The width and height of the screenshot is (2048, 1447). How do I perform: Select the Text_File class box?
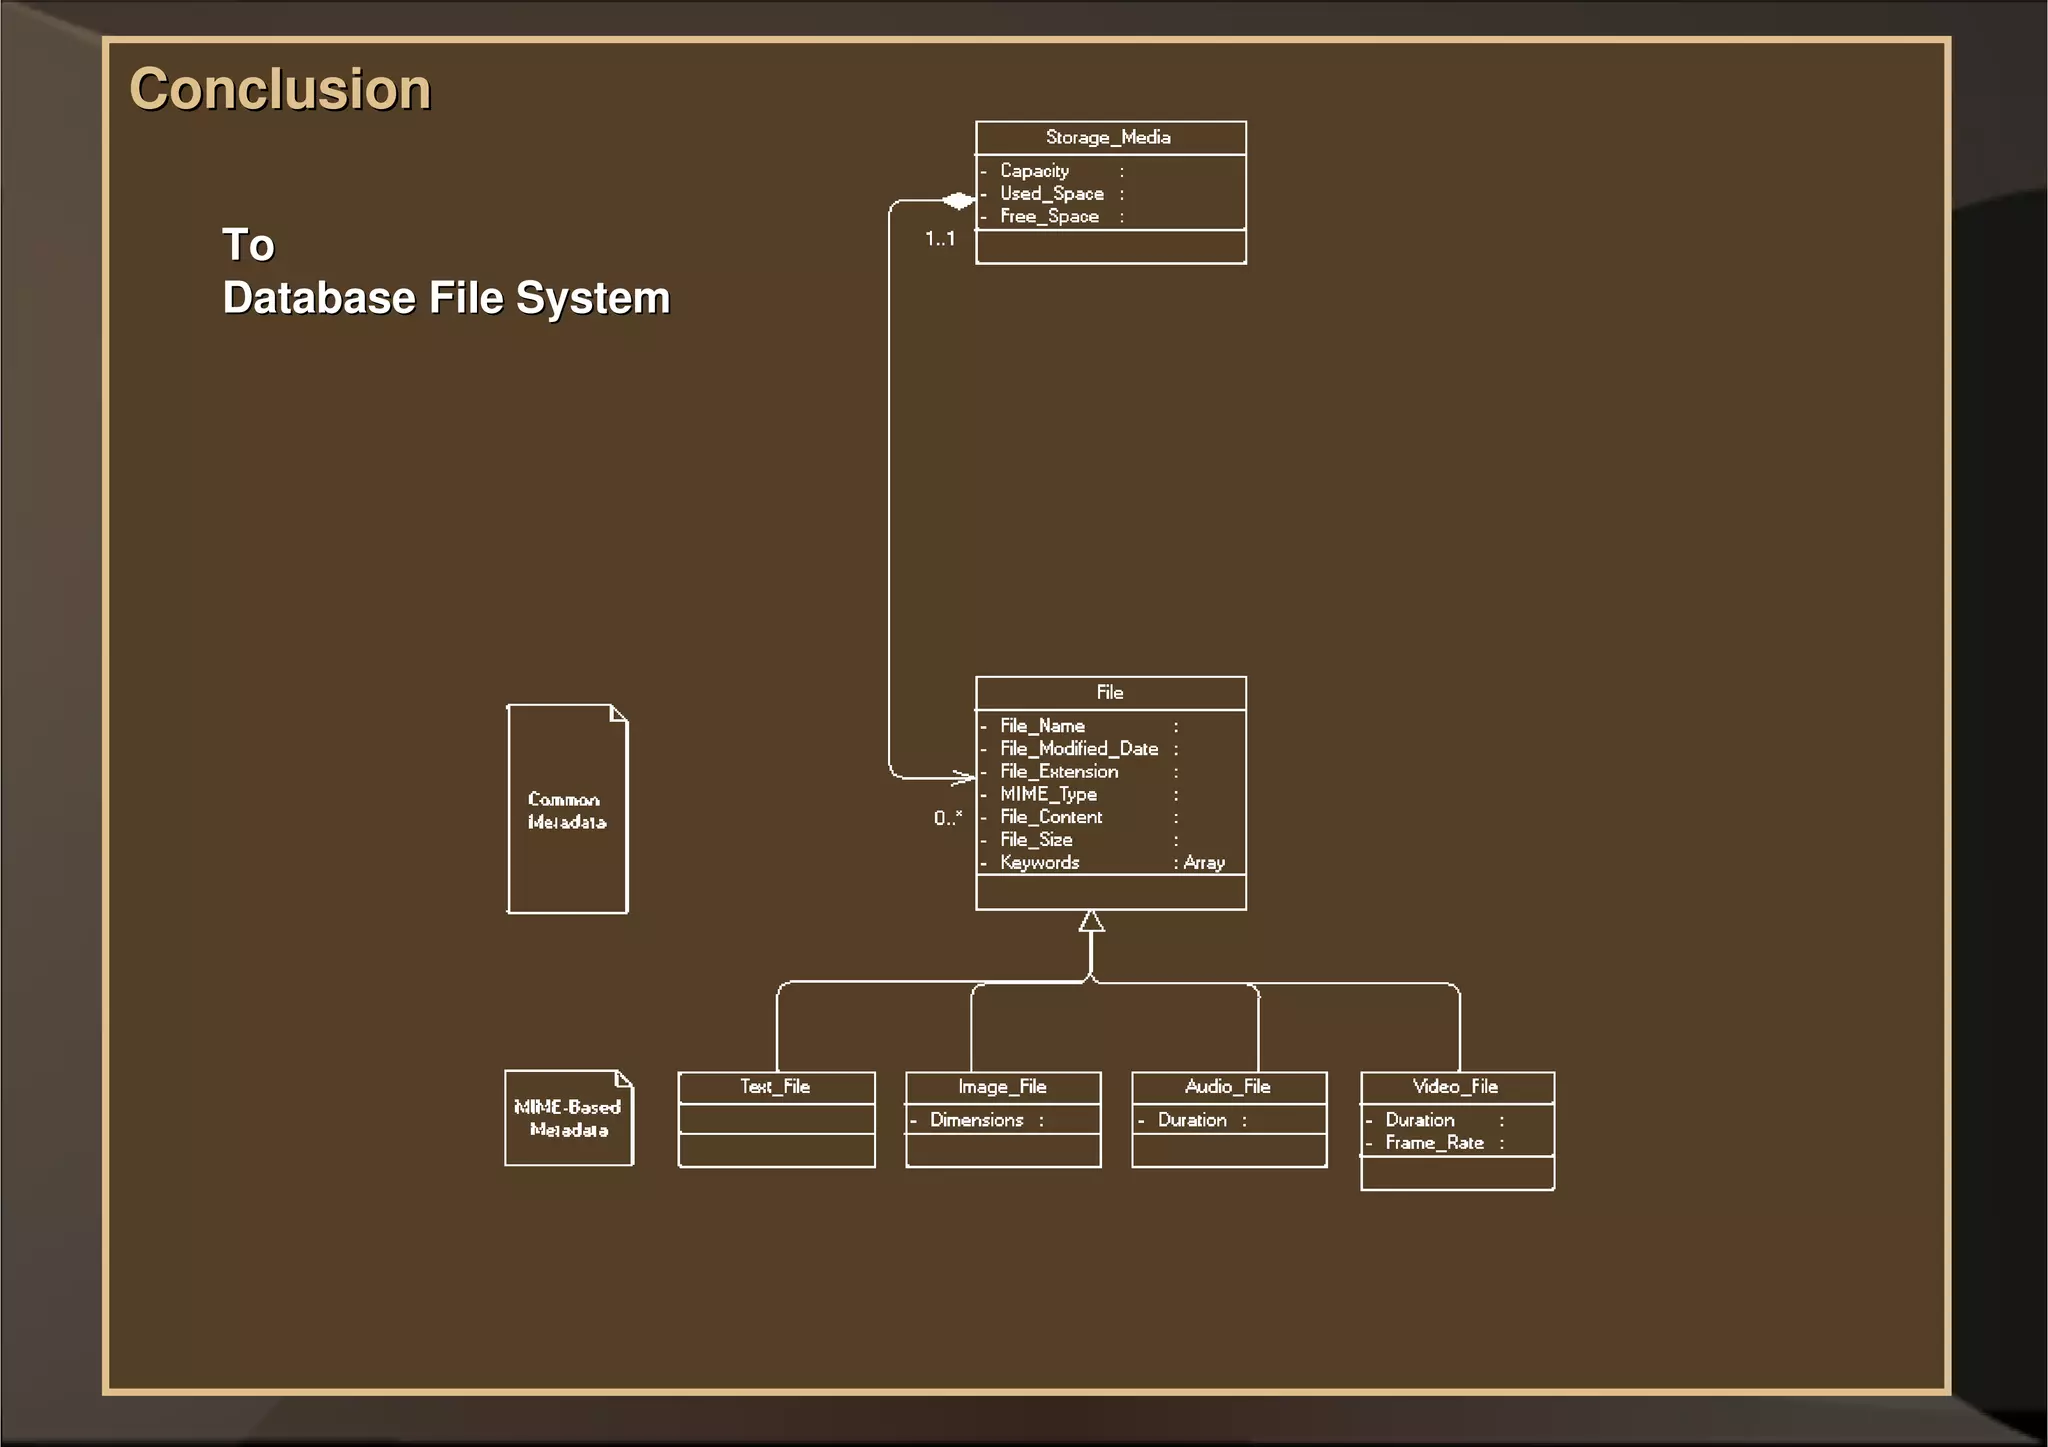click(x=776, y=1087)
